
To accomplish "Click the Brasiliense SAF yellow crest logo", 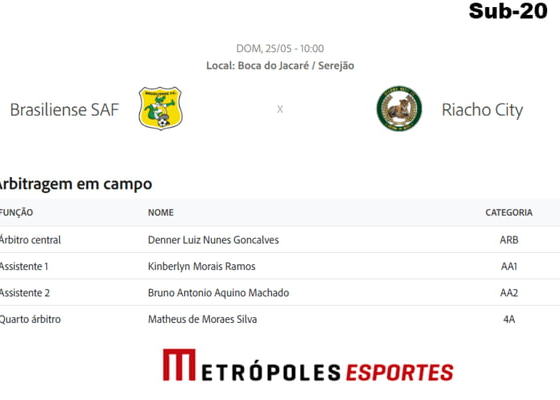I will [160, 108].
